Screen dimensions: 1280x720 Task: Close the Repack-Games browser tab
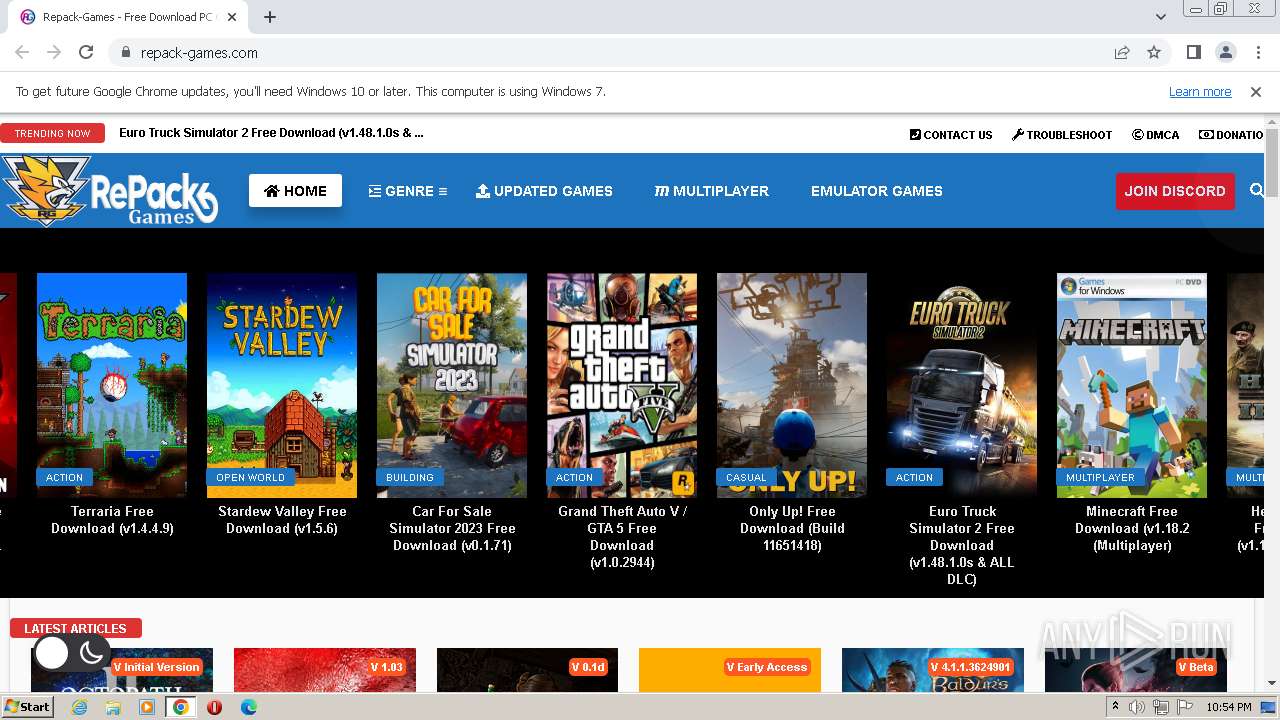232,17
